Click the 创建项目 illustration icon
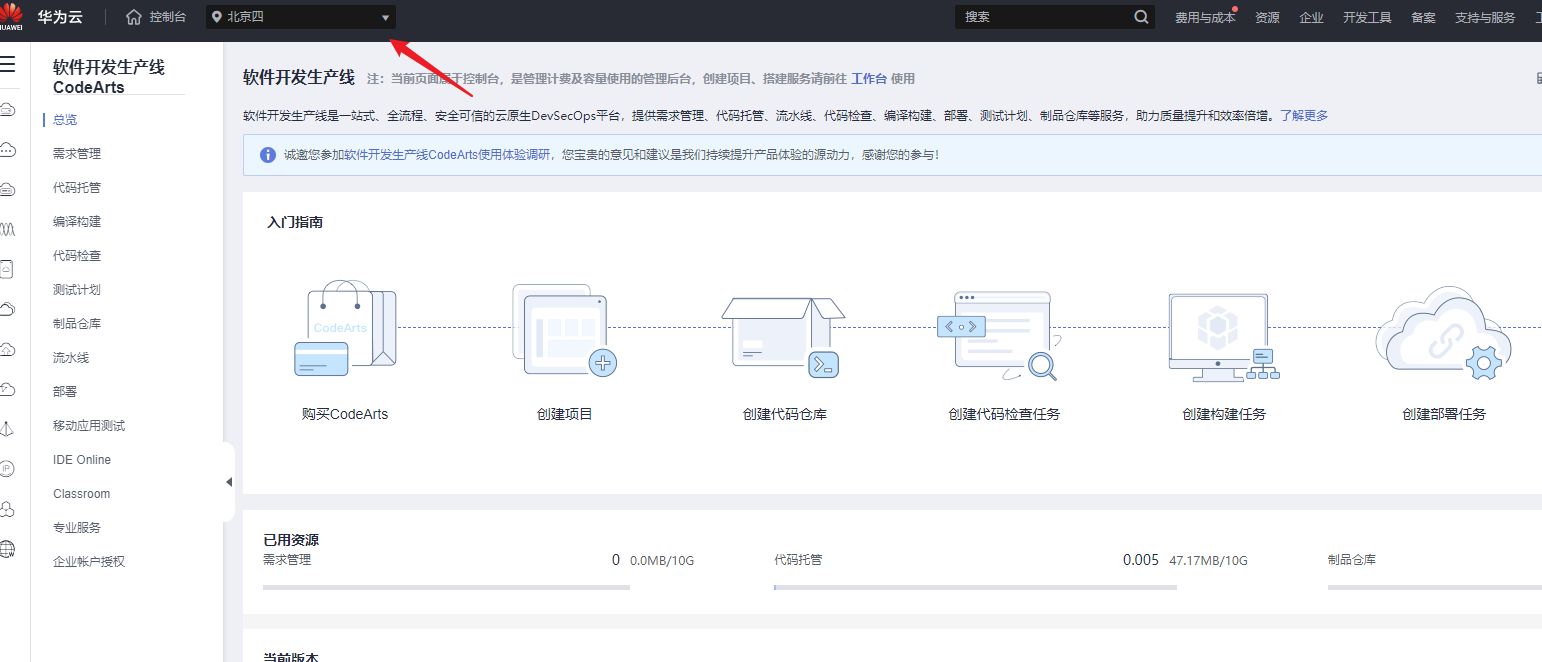 [565, 330]
